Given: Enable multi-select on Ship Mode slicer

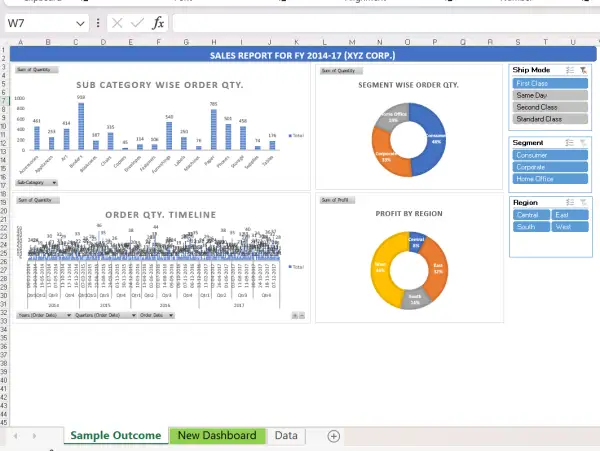Looking at the screenshot, I should pos(569,70).
